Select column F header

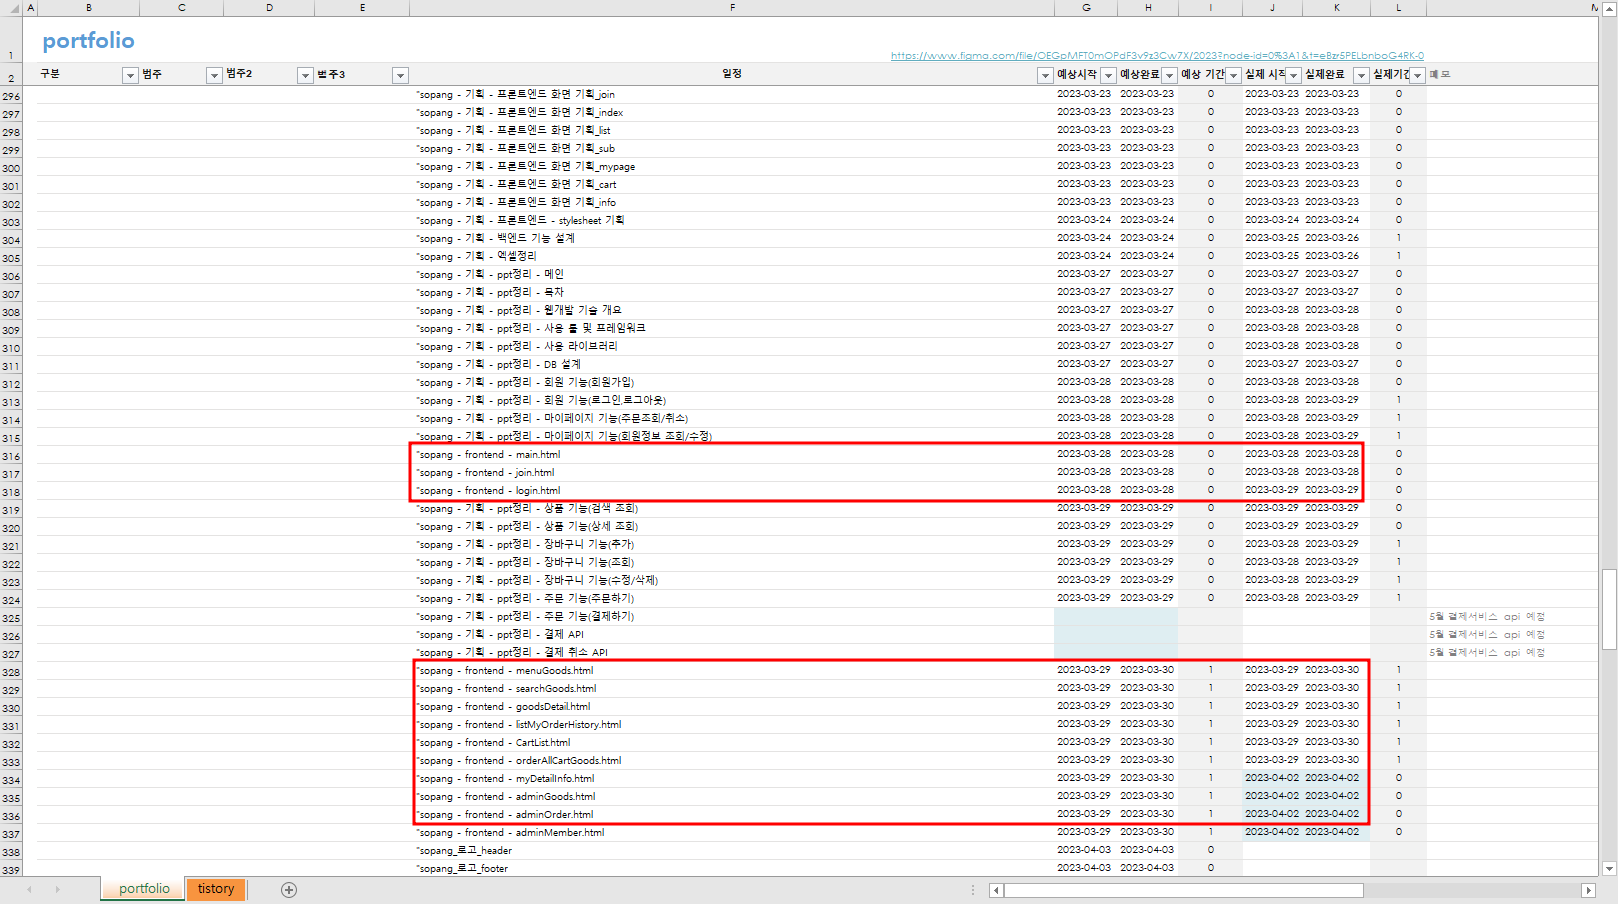point(732,8)
